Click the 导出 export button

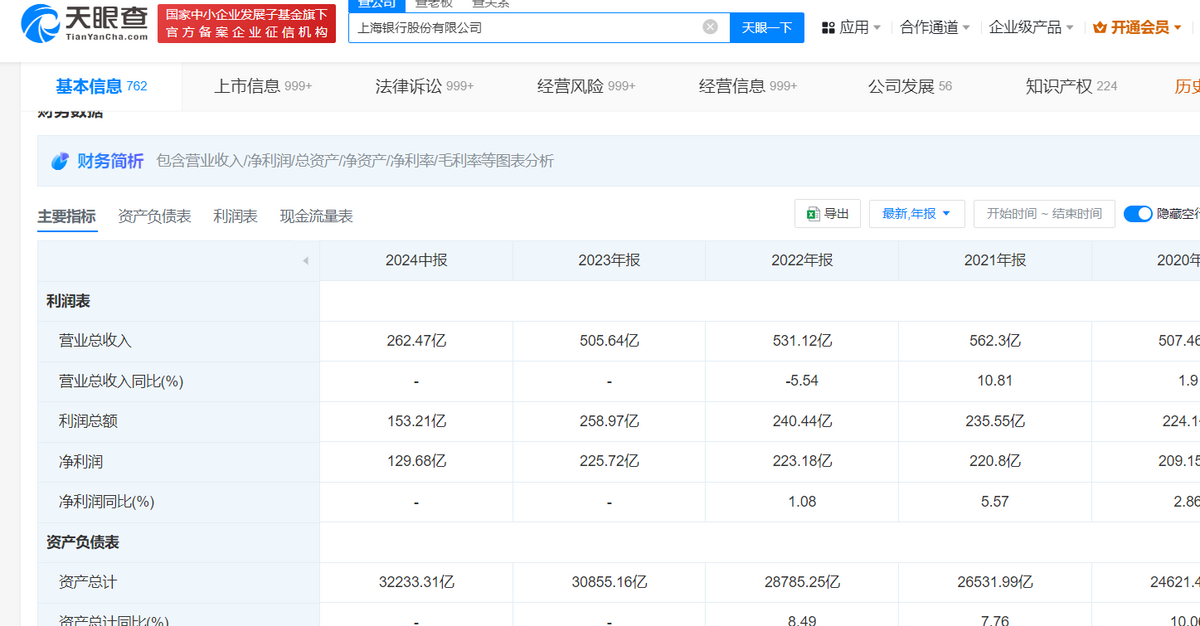pyautogui.click(x=827, y=213)
